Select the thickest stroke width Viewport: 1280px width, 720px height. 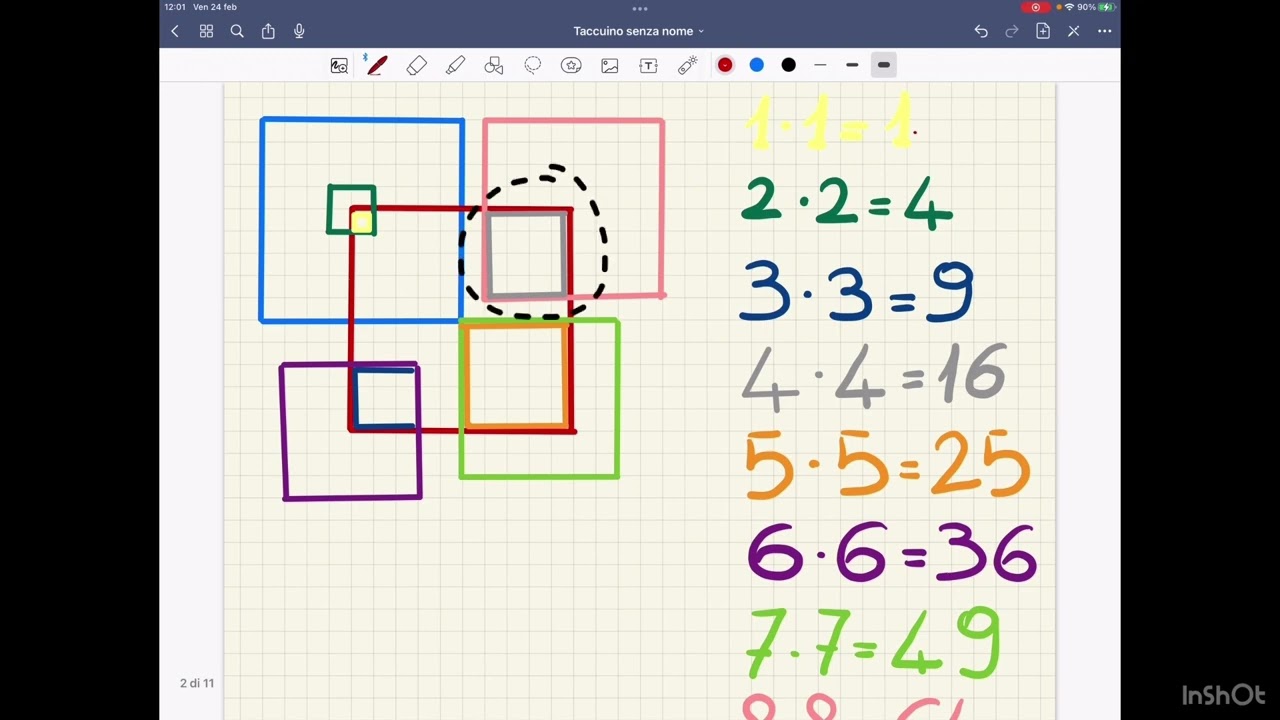884,65
